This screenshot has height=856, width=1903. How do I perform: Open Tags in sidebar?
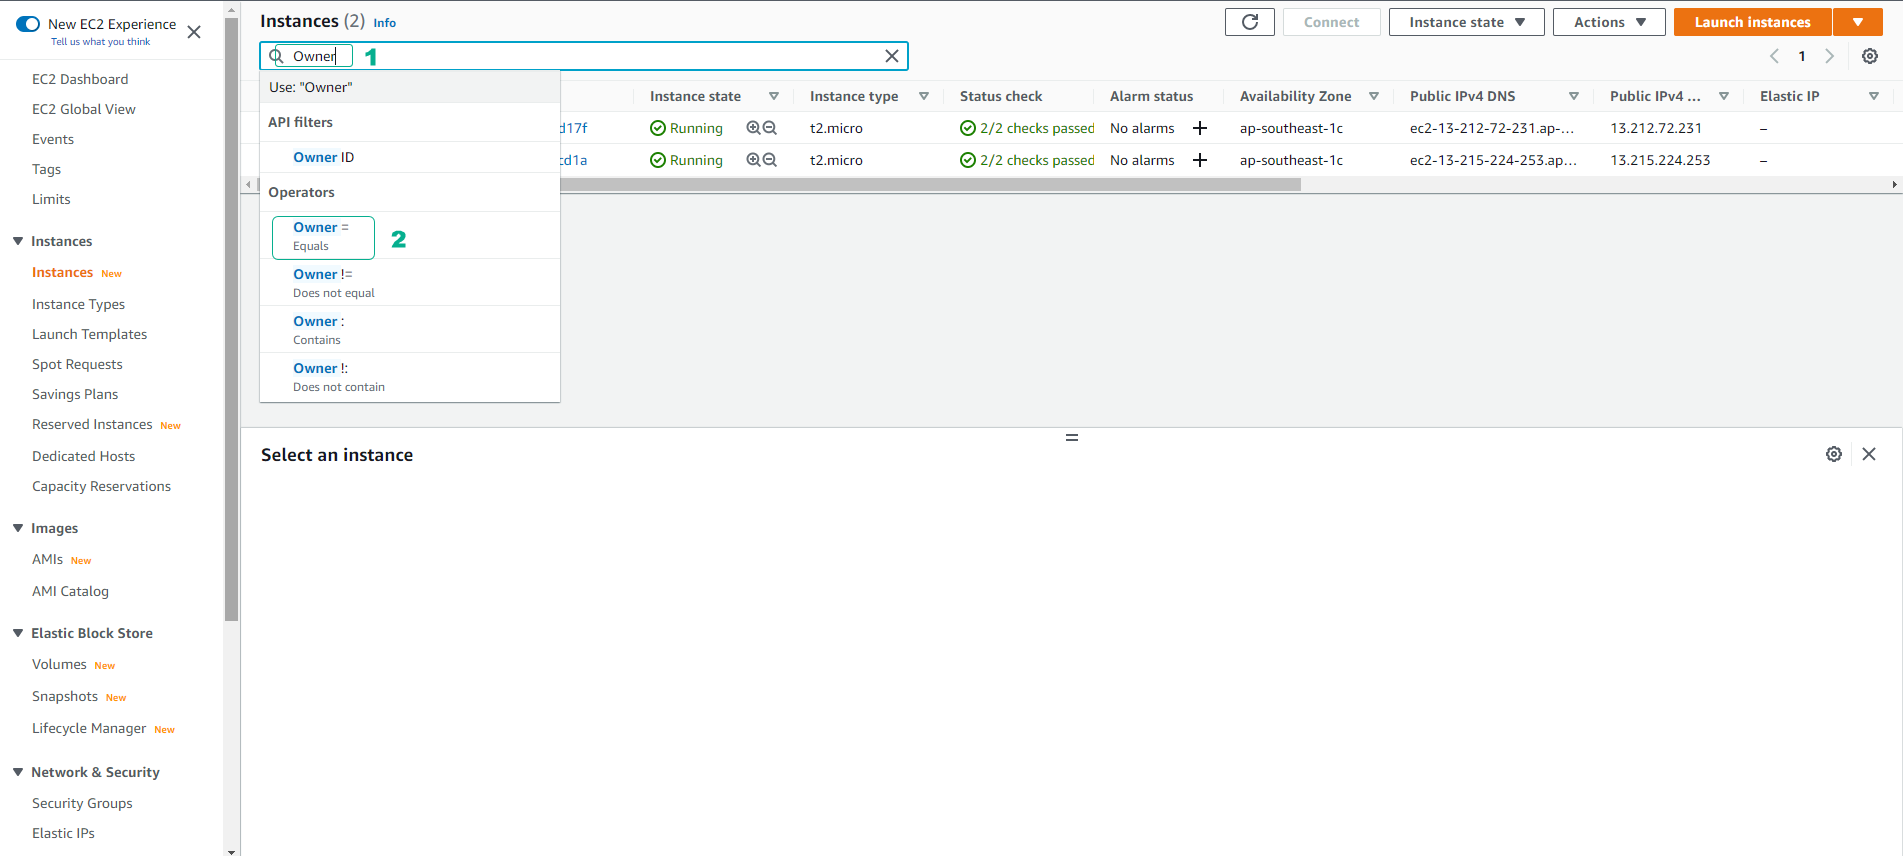click(46, 169)
